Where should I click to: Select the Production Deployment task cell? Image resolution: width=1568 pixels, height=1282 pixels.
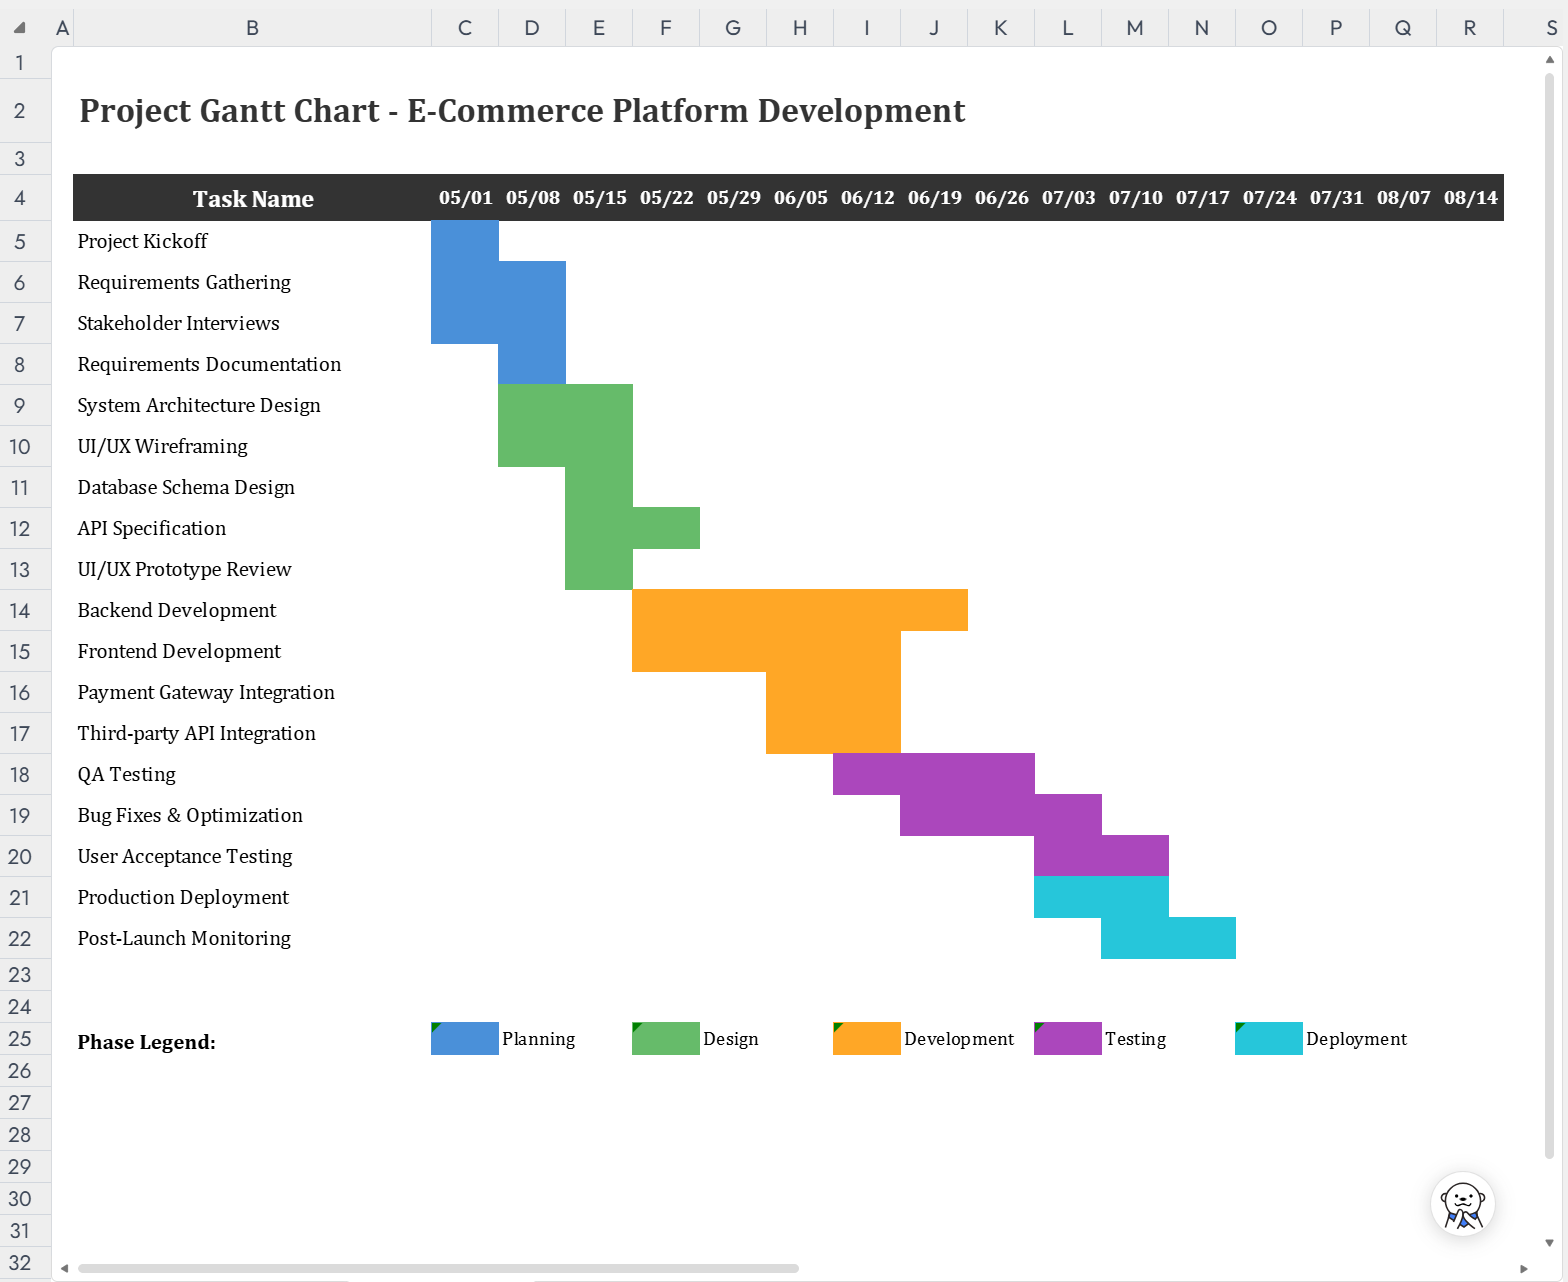252,897
